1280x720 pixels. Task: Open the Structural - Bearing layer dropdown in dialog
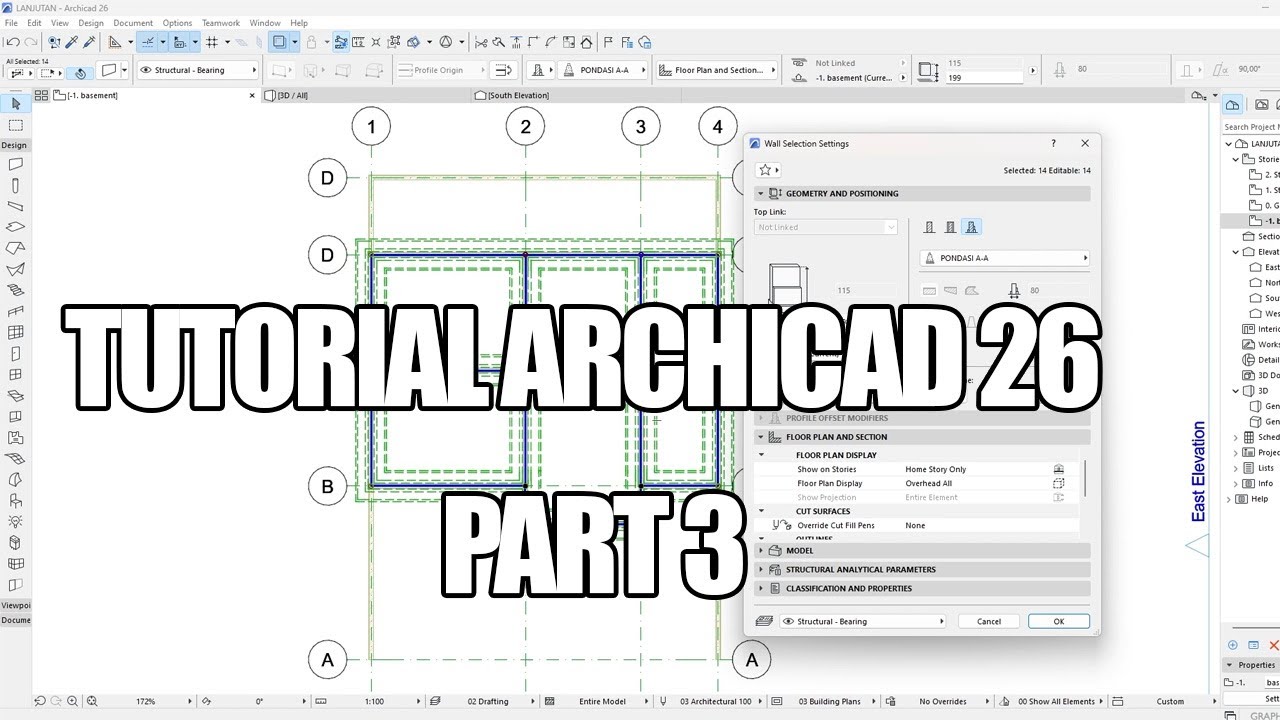tap(863, 621)
